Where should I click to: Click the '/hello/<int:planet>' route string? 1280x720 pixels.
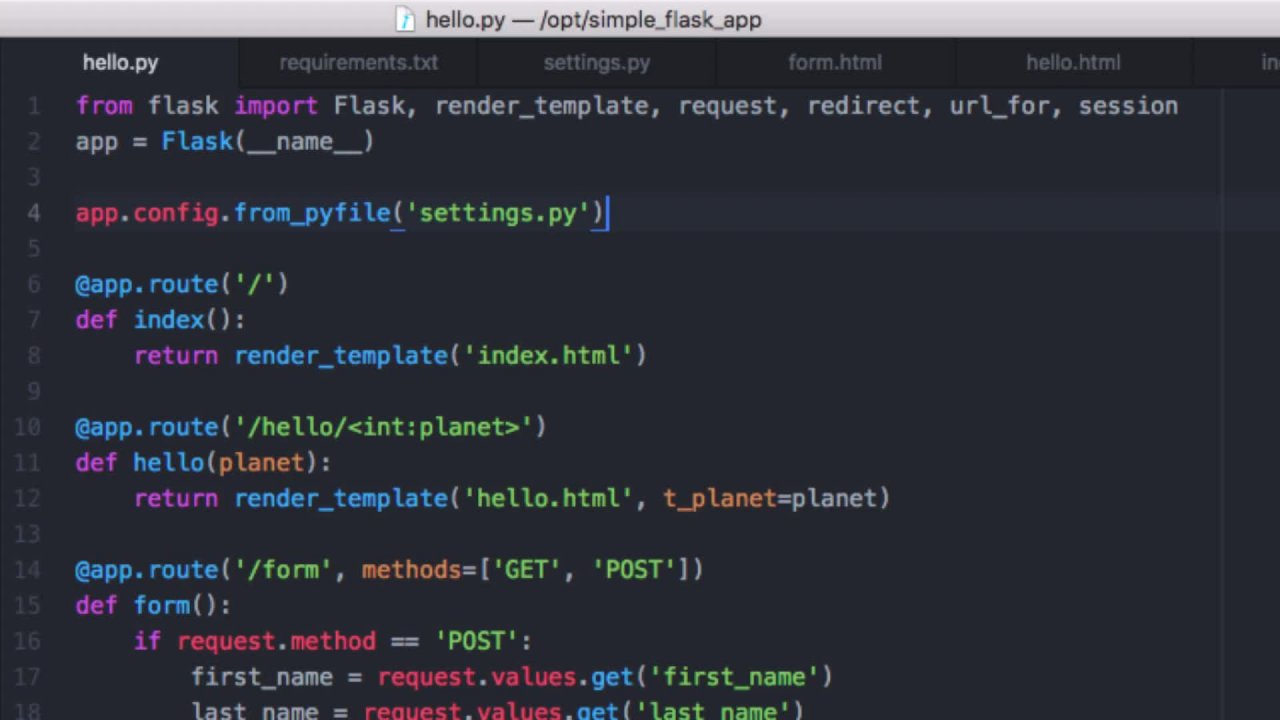pos(384,427)
